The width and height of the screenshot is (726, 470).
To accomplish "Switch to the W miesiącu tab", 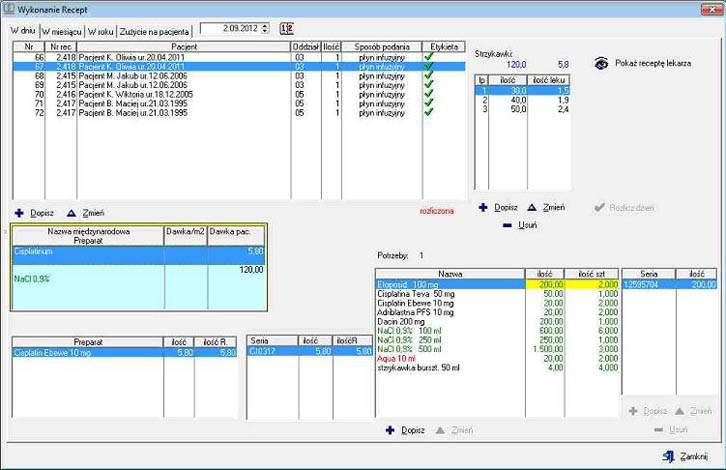I will (x=61, y=31).
